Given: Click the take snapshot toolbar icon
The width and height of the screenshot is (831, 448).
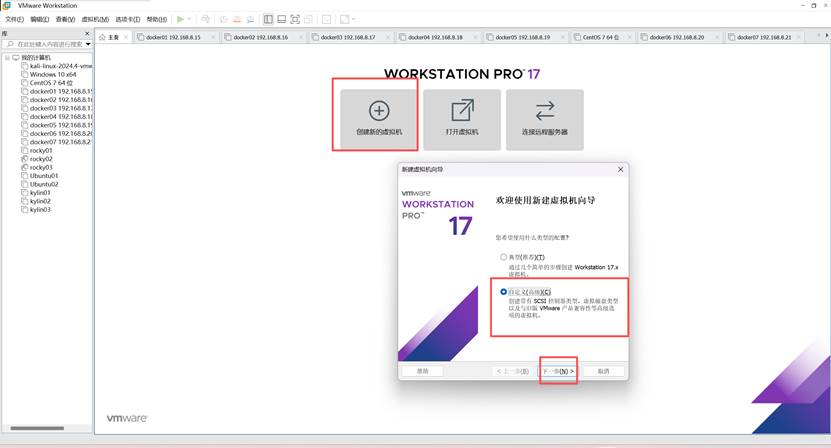Looking at the screenshot, I should pyautogui.click(x=224, y=19).
